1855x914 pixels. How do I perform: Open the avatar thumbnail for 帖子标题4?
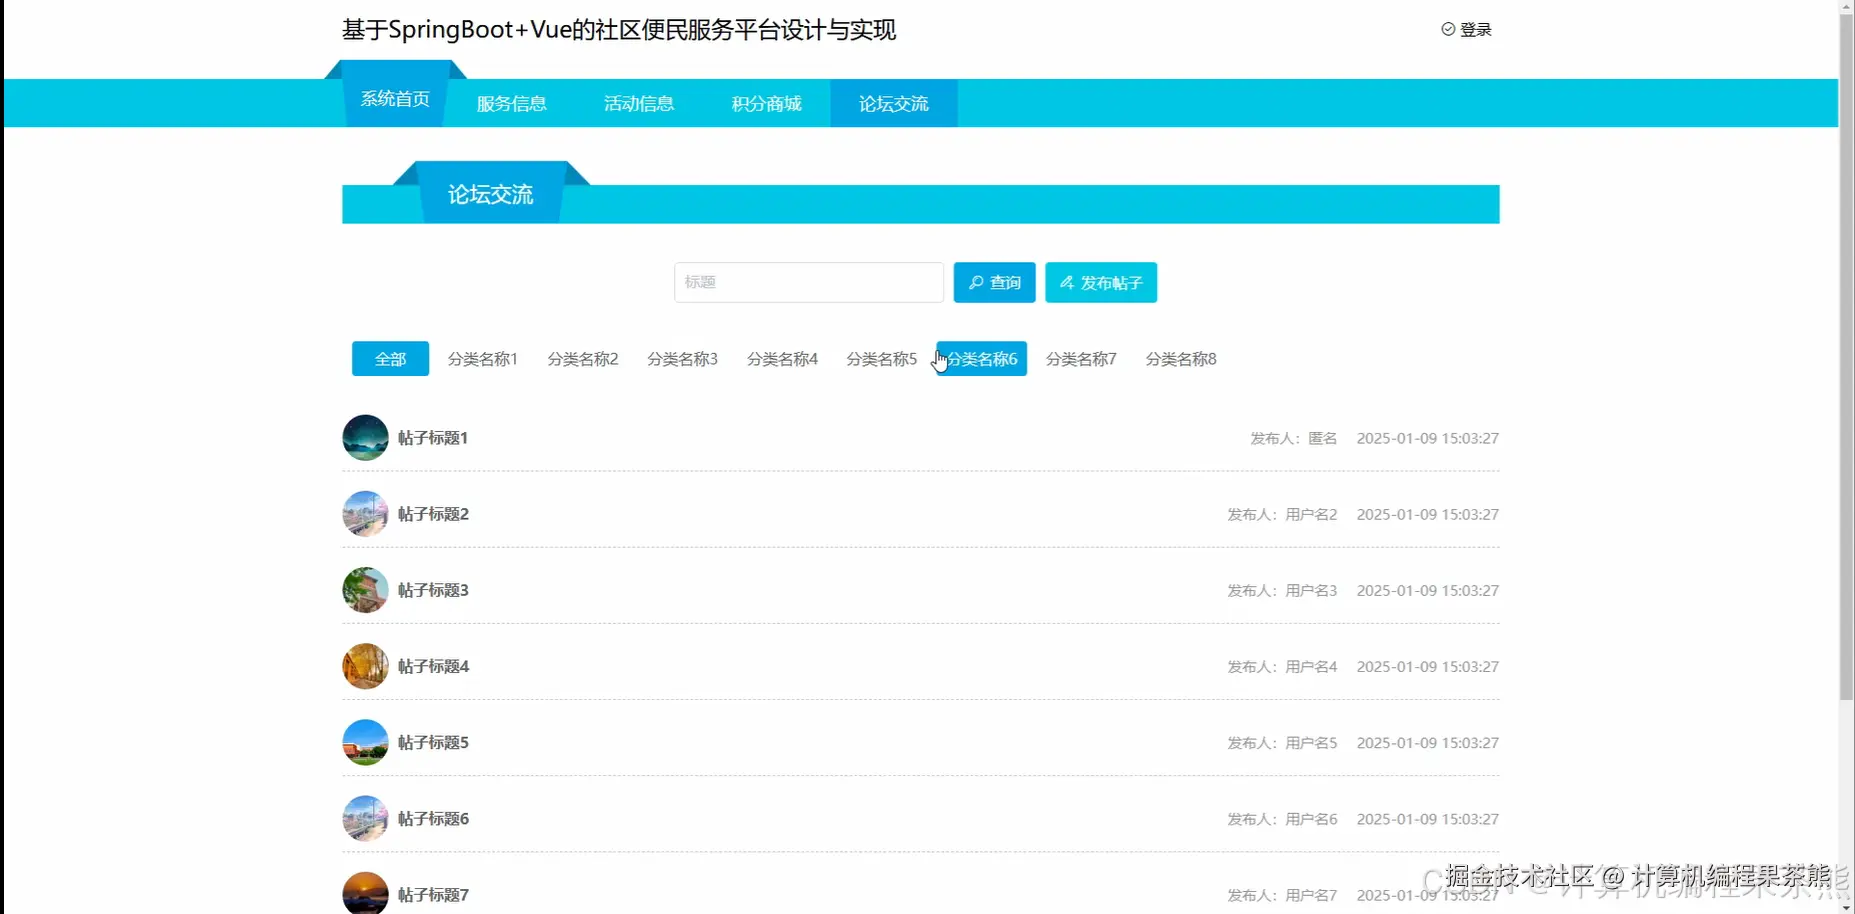click(365, 666)
